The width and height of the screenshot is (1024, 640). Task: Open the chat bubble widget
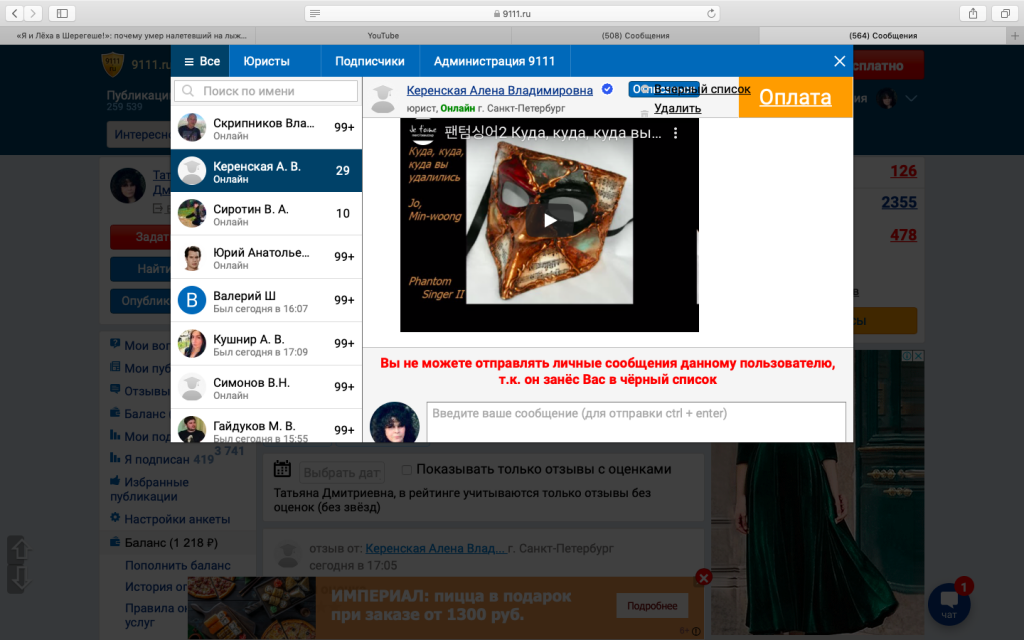[x=948, y=602]
